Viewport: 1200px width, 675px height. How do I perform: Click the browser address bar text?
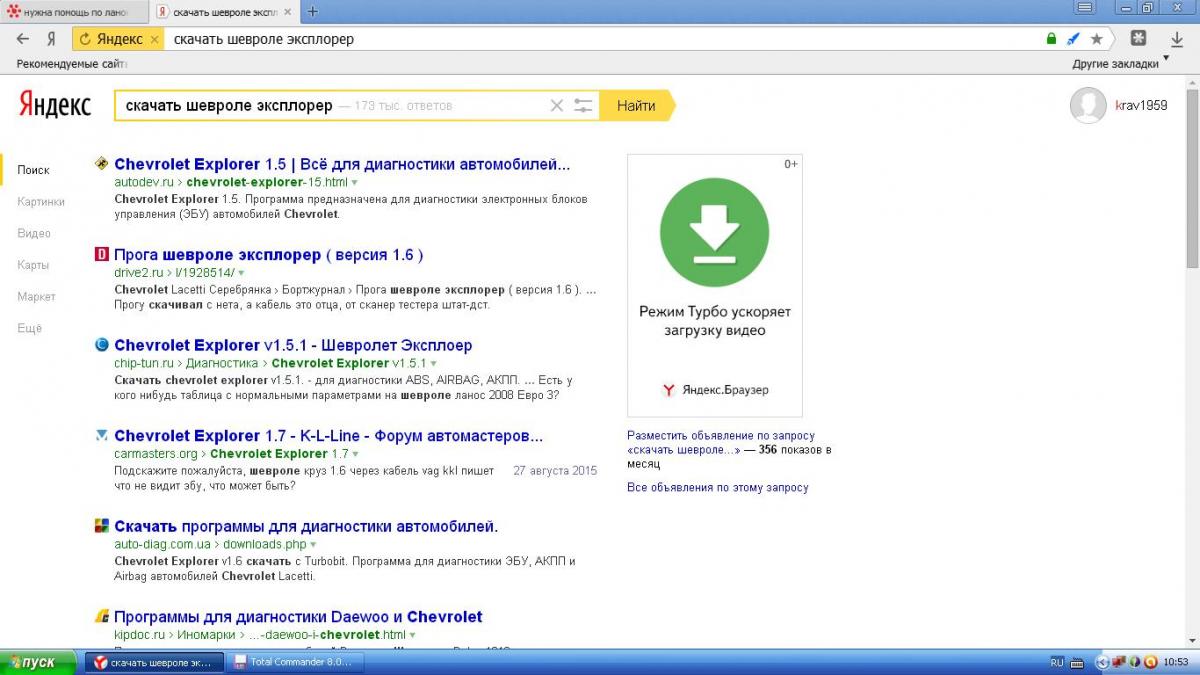[x=264, y=39]
